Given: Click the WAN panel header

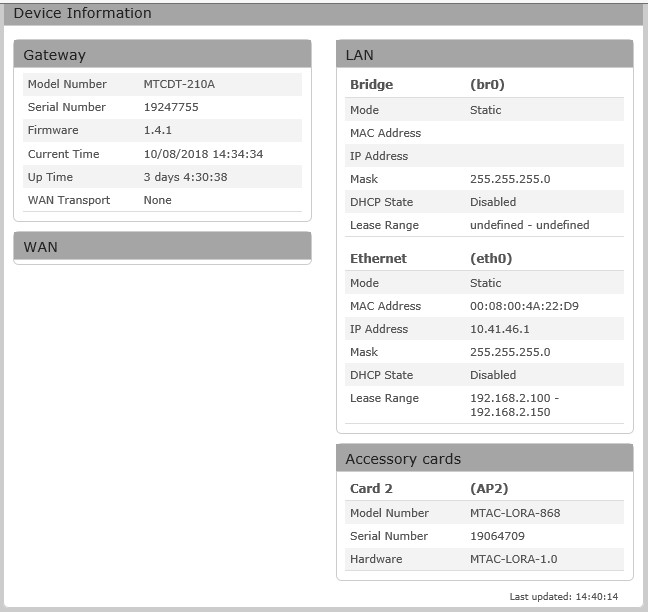Looking at the screenshot, I should tap(40, 246).
